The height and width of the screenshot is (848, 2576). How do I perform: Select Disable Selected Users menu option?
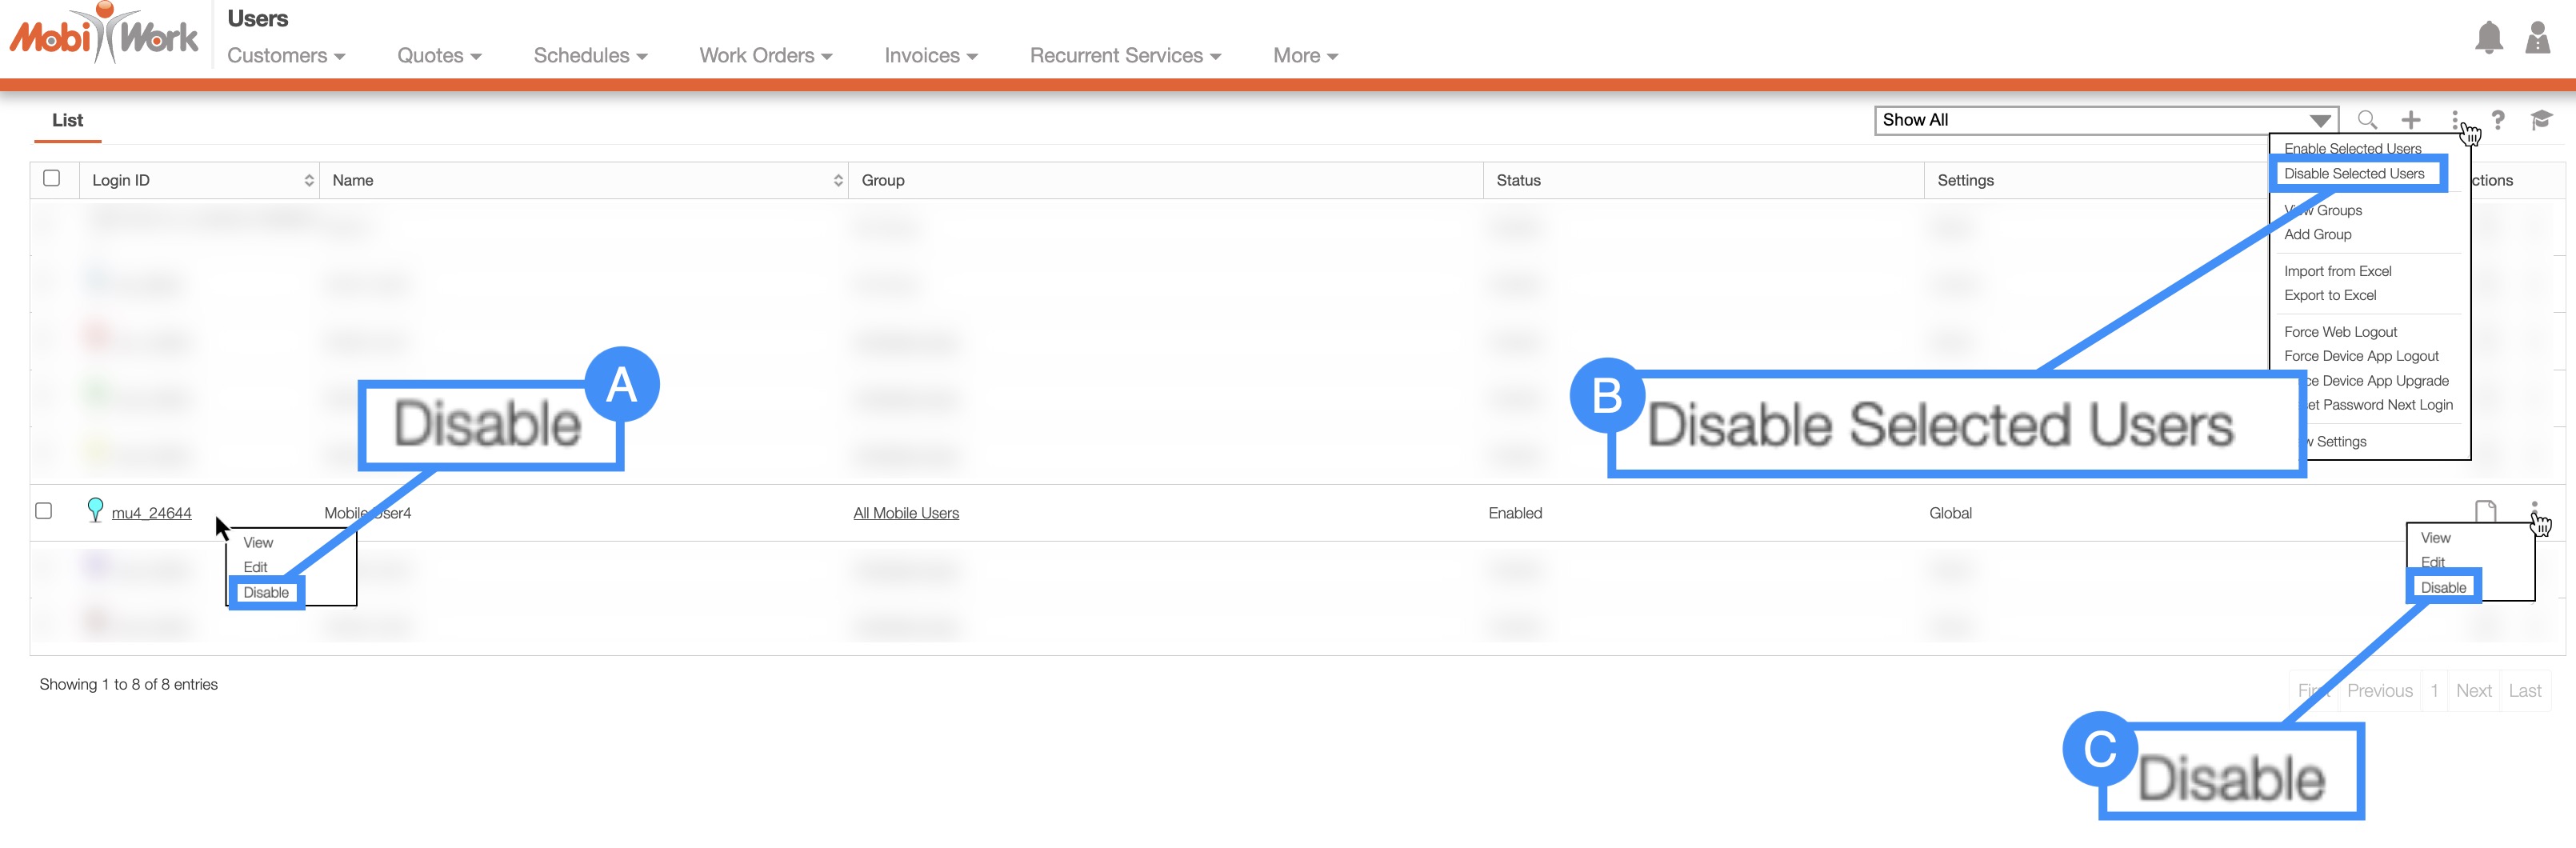click(x=2354, y=174)
